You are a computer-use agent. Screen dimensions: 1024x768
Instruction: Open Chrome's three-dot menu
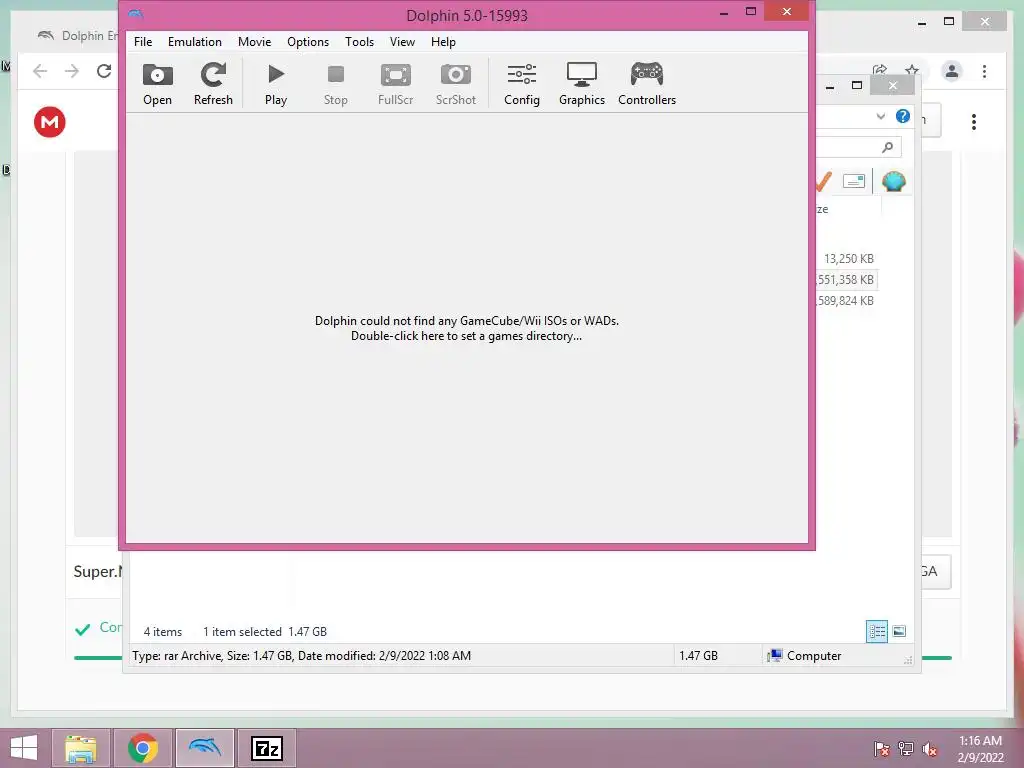(984, 71)
